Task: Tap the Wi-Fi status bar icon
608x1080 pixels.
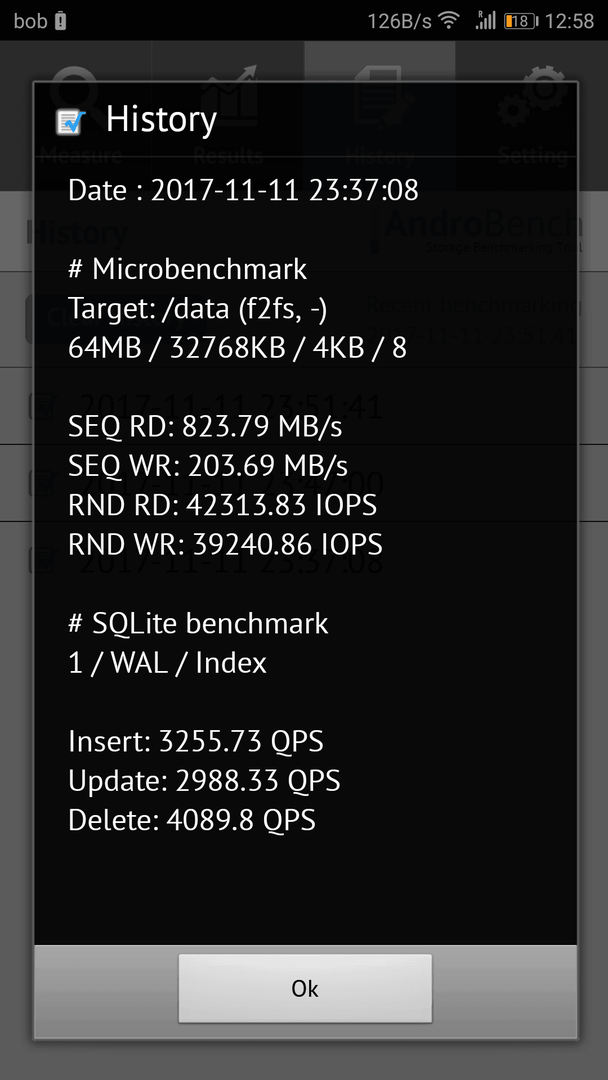Action: [449, 21]
